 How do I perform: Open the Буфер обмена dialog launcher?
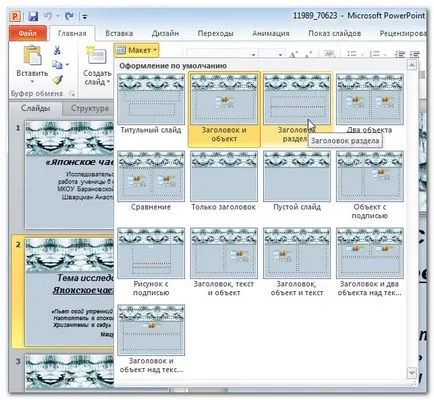click(72, 94)
